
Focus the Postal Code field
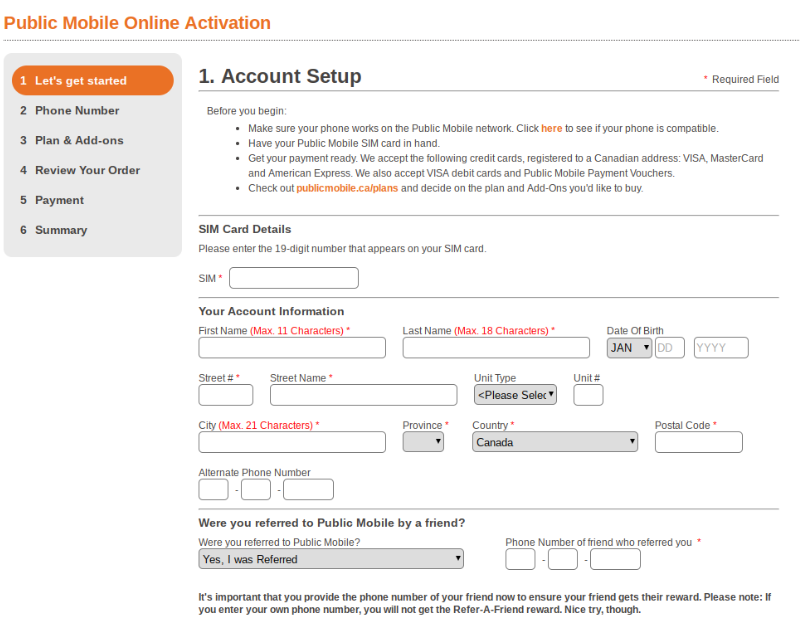coord(699,442)
